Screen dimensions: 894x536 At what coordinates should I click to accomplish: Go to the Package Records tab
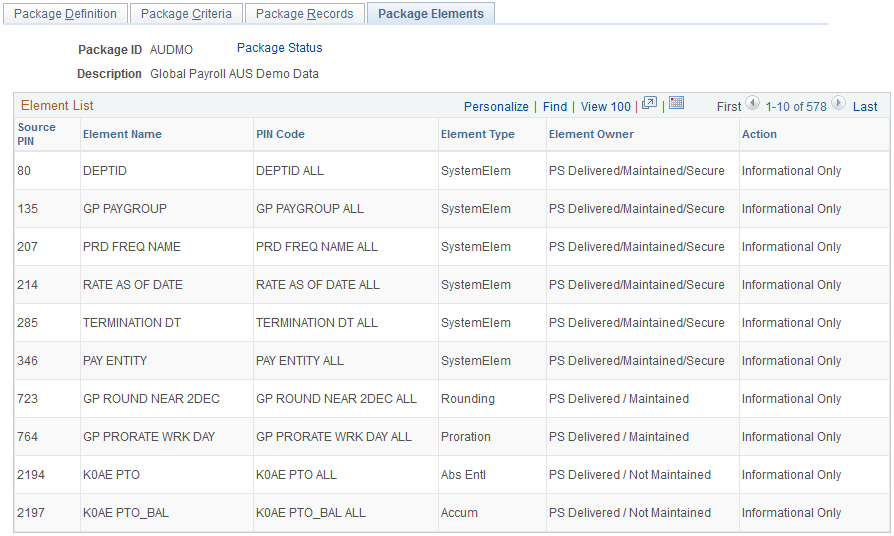coord(304,14)
